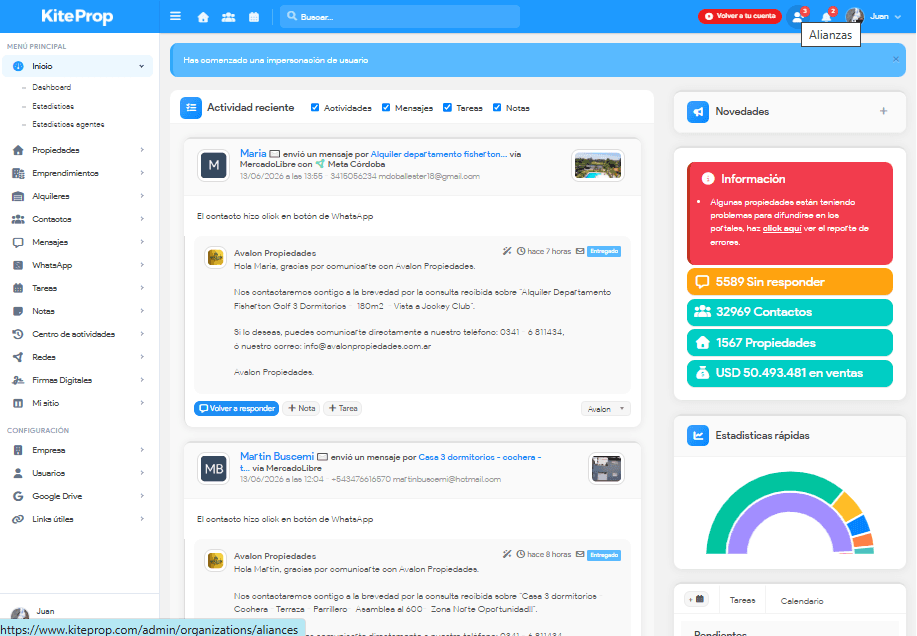
Task: Expand Novedades with the plus icon
Action: 884,111
